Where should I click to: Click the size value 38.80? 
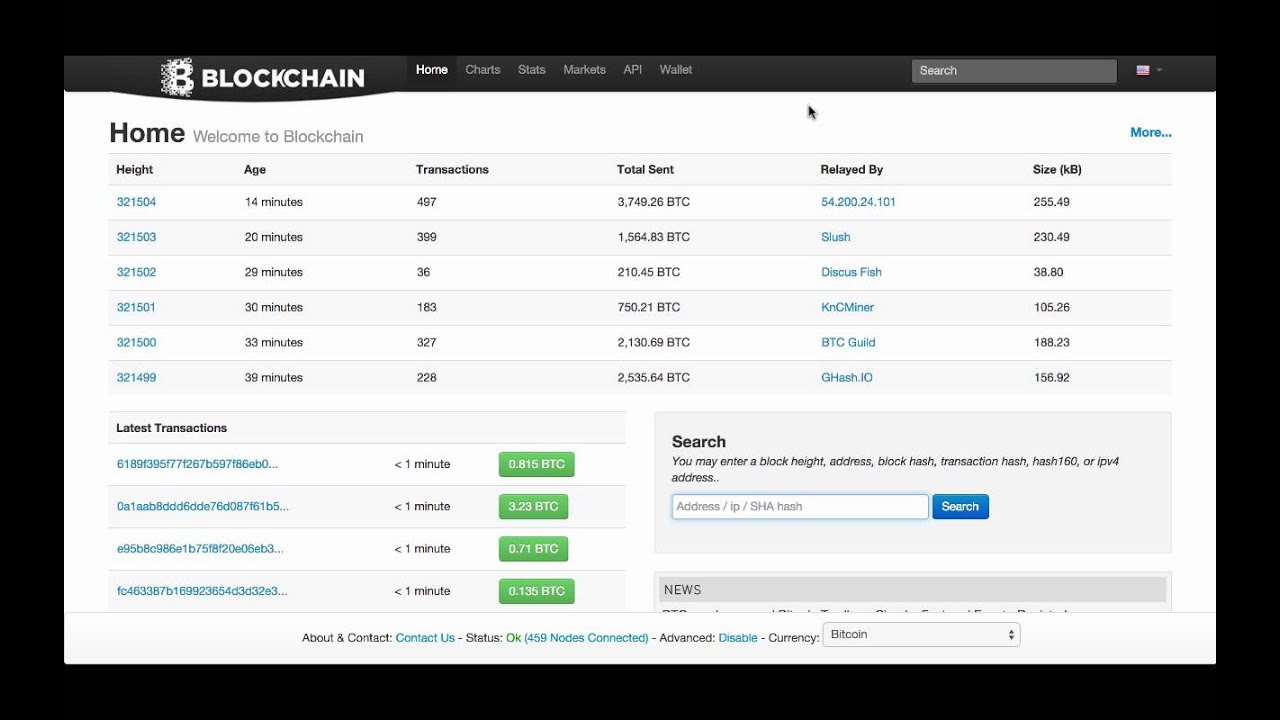pyautogui.click(x=1048, y=272)
